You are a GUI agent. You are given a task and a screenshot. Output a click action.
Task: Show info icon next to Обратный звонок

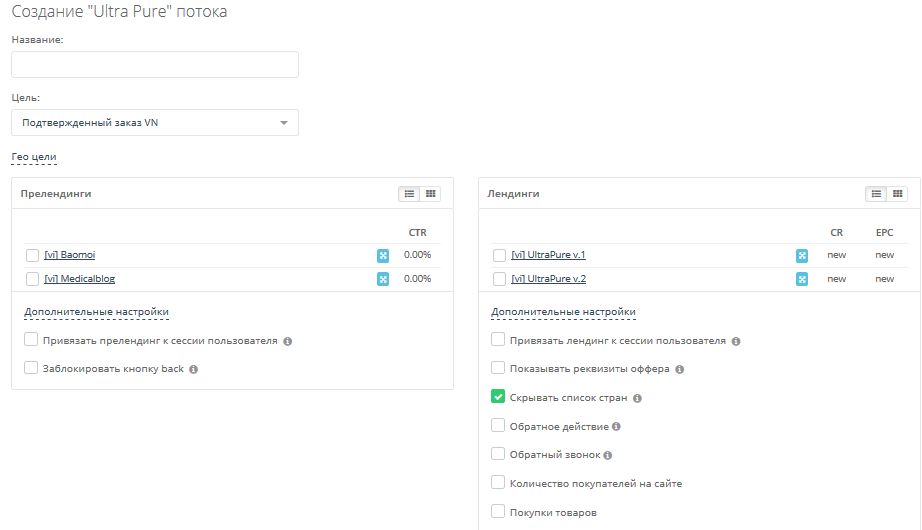pyautogui.click(x=607, y=455)
